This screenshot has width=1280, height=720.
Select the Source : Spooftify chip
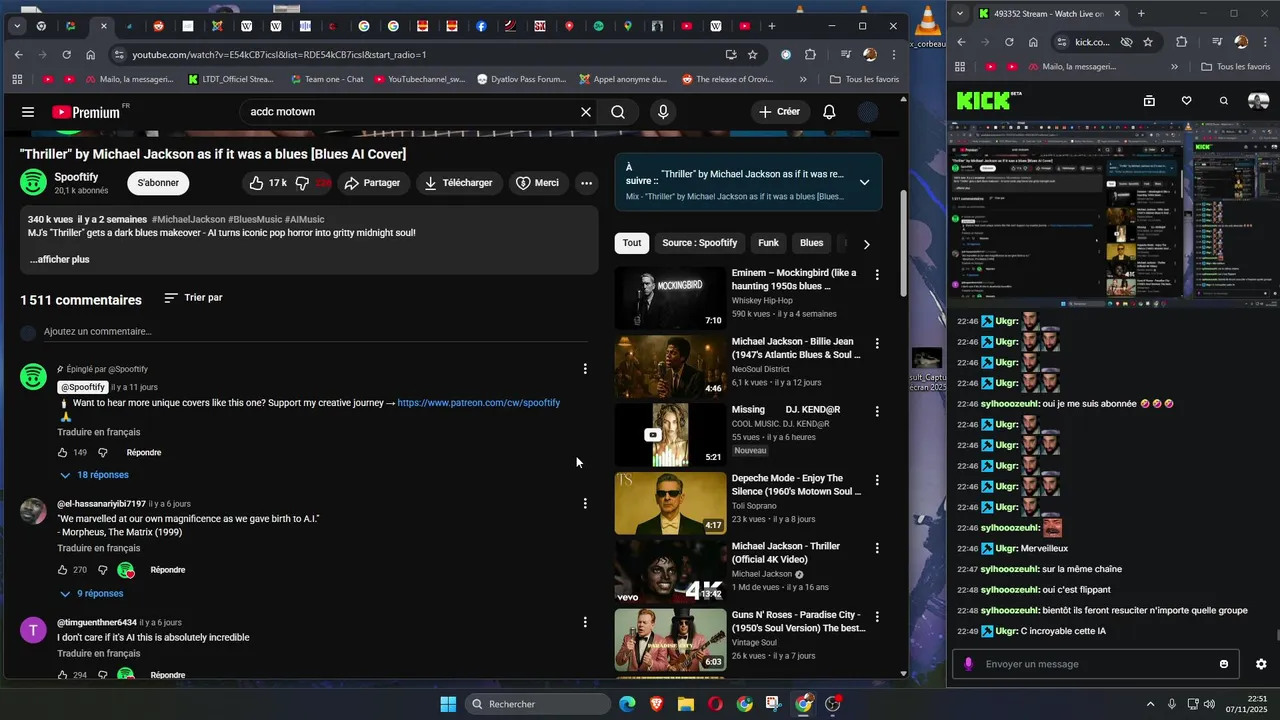[699, 243]
